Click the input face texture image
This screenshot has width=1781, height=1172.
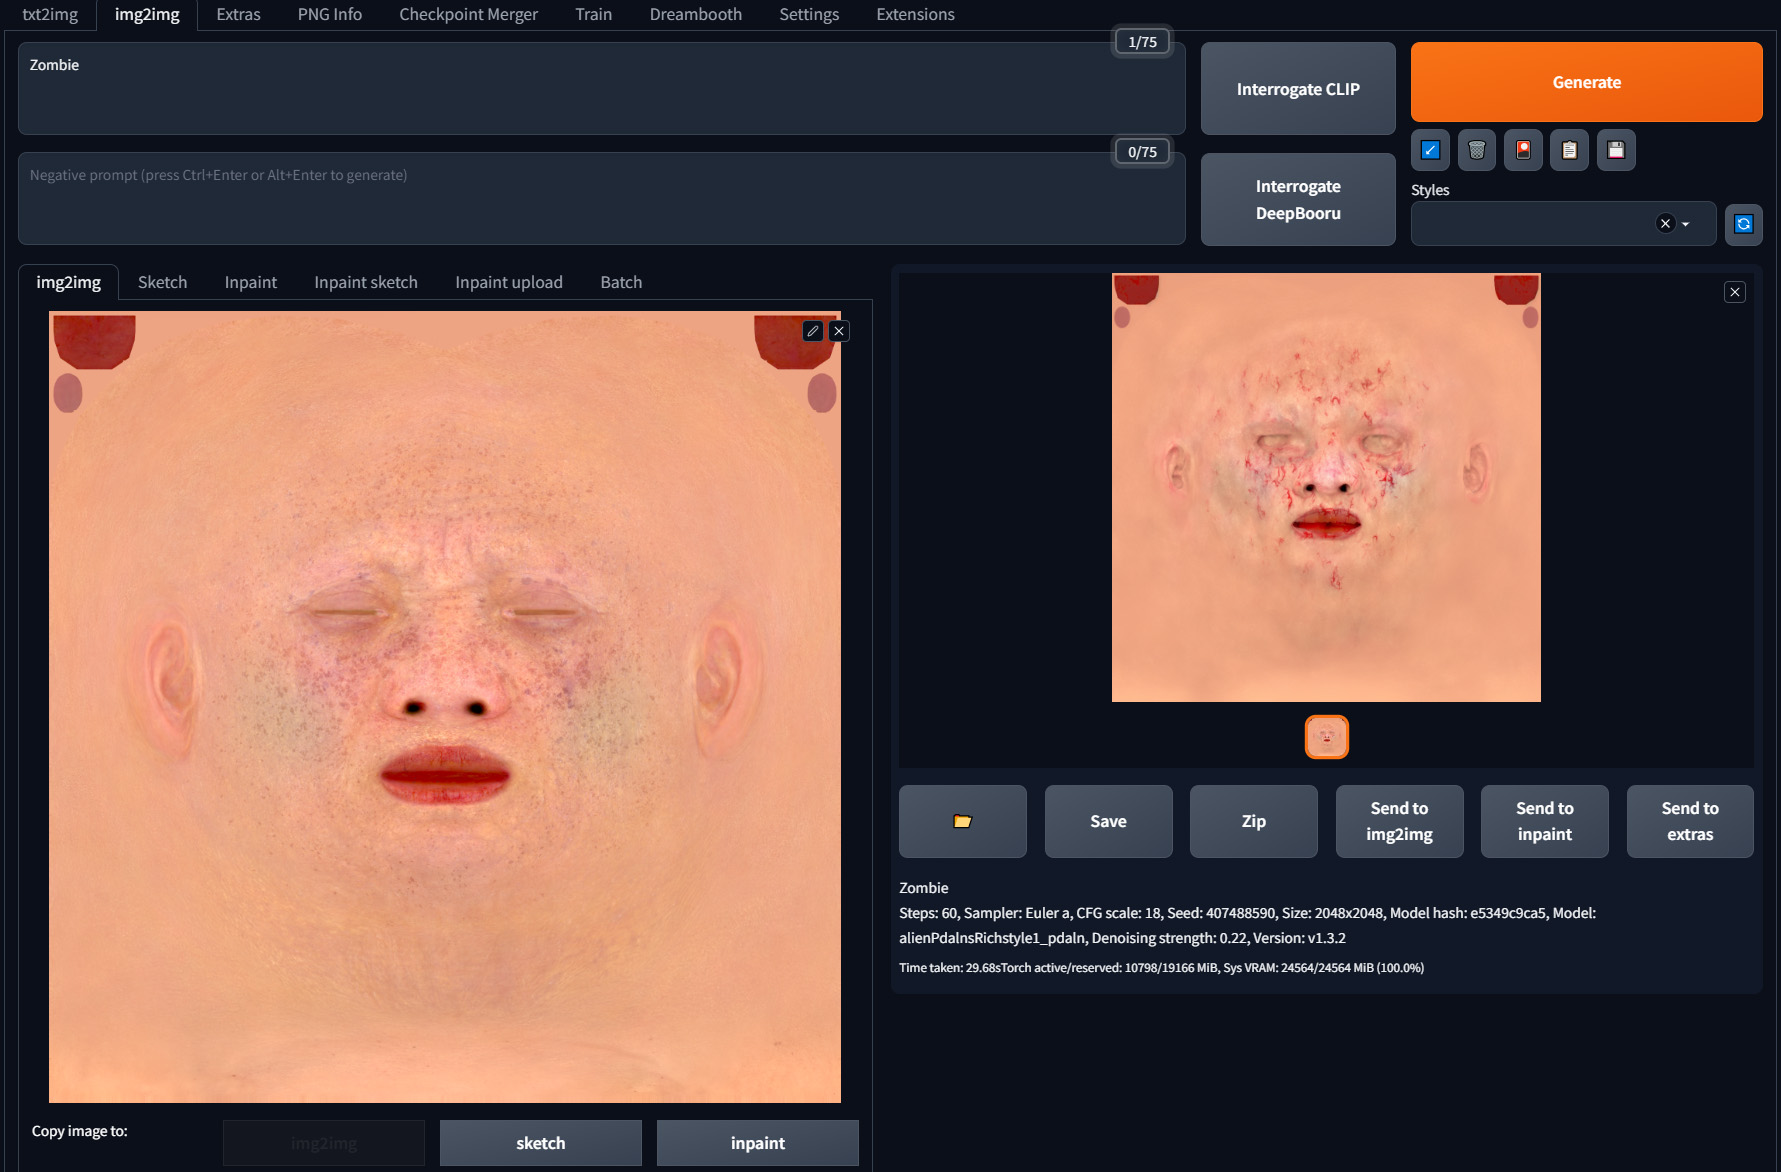point(445,707)
